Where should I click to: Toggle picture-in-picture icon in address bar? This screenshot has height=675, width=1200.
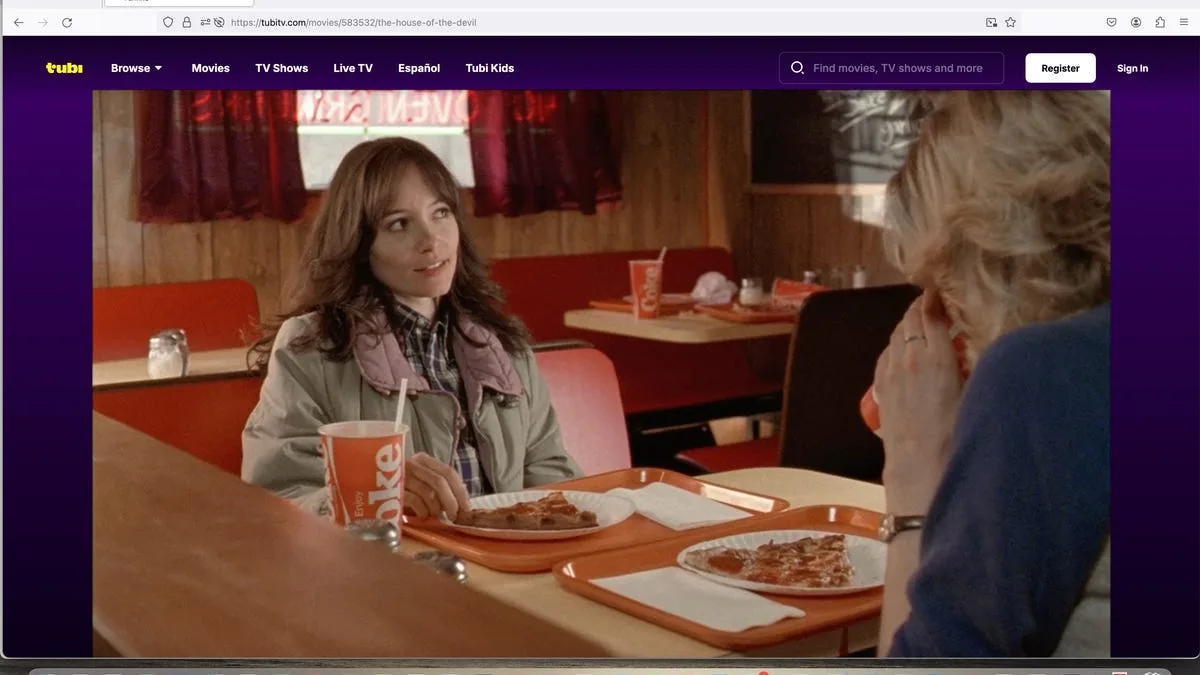pyautogui.click(x=991, y=22)
